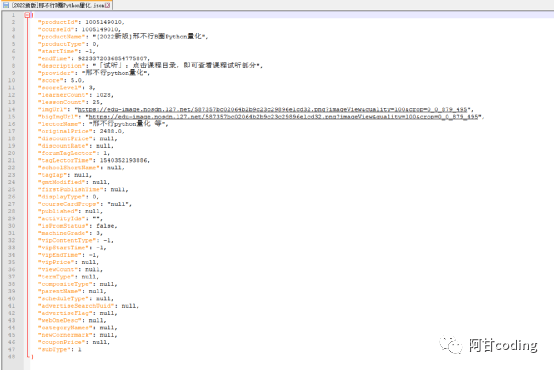Click the productId value 1005149010
The width and height of the screenshot is (554, 370).
pyautogui.click(x=104, y=22)
